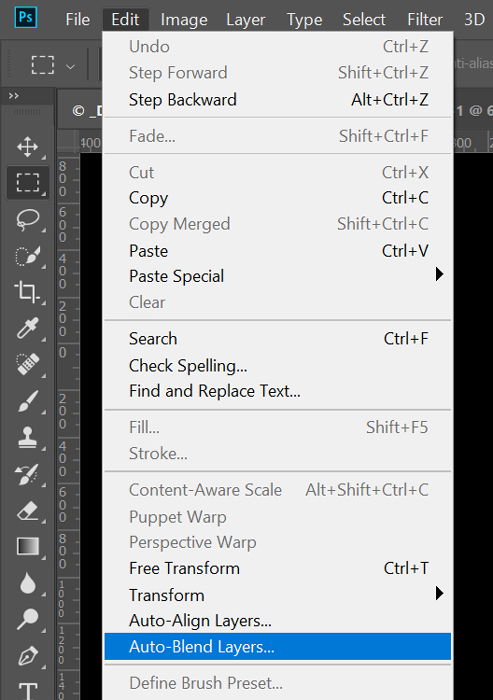Select the Move tool
493x700 pixels.
click(x=28, y=147)
